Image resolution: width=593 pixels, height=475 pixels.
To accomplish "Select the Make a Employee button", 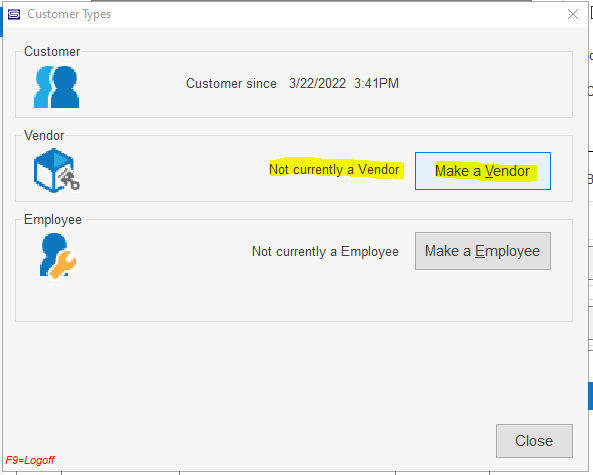I will pyautogui.click(x=483, y=251).
